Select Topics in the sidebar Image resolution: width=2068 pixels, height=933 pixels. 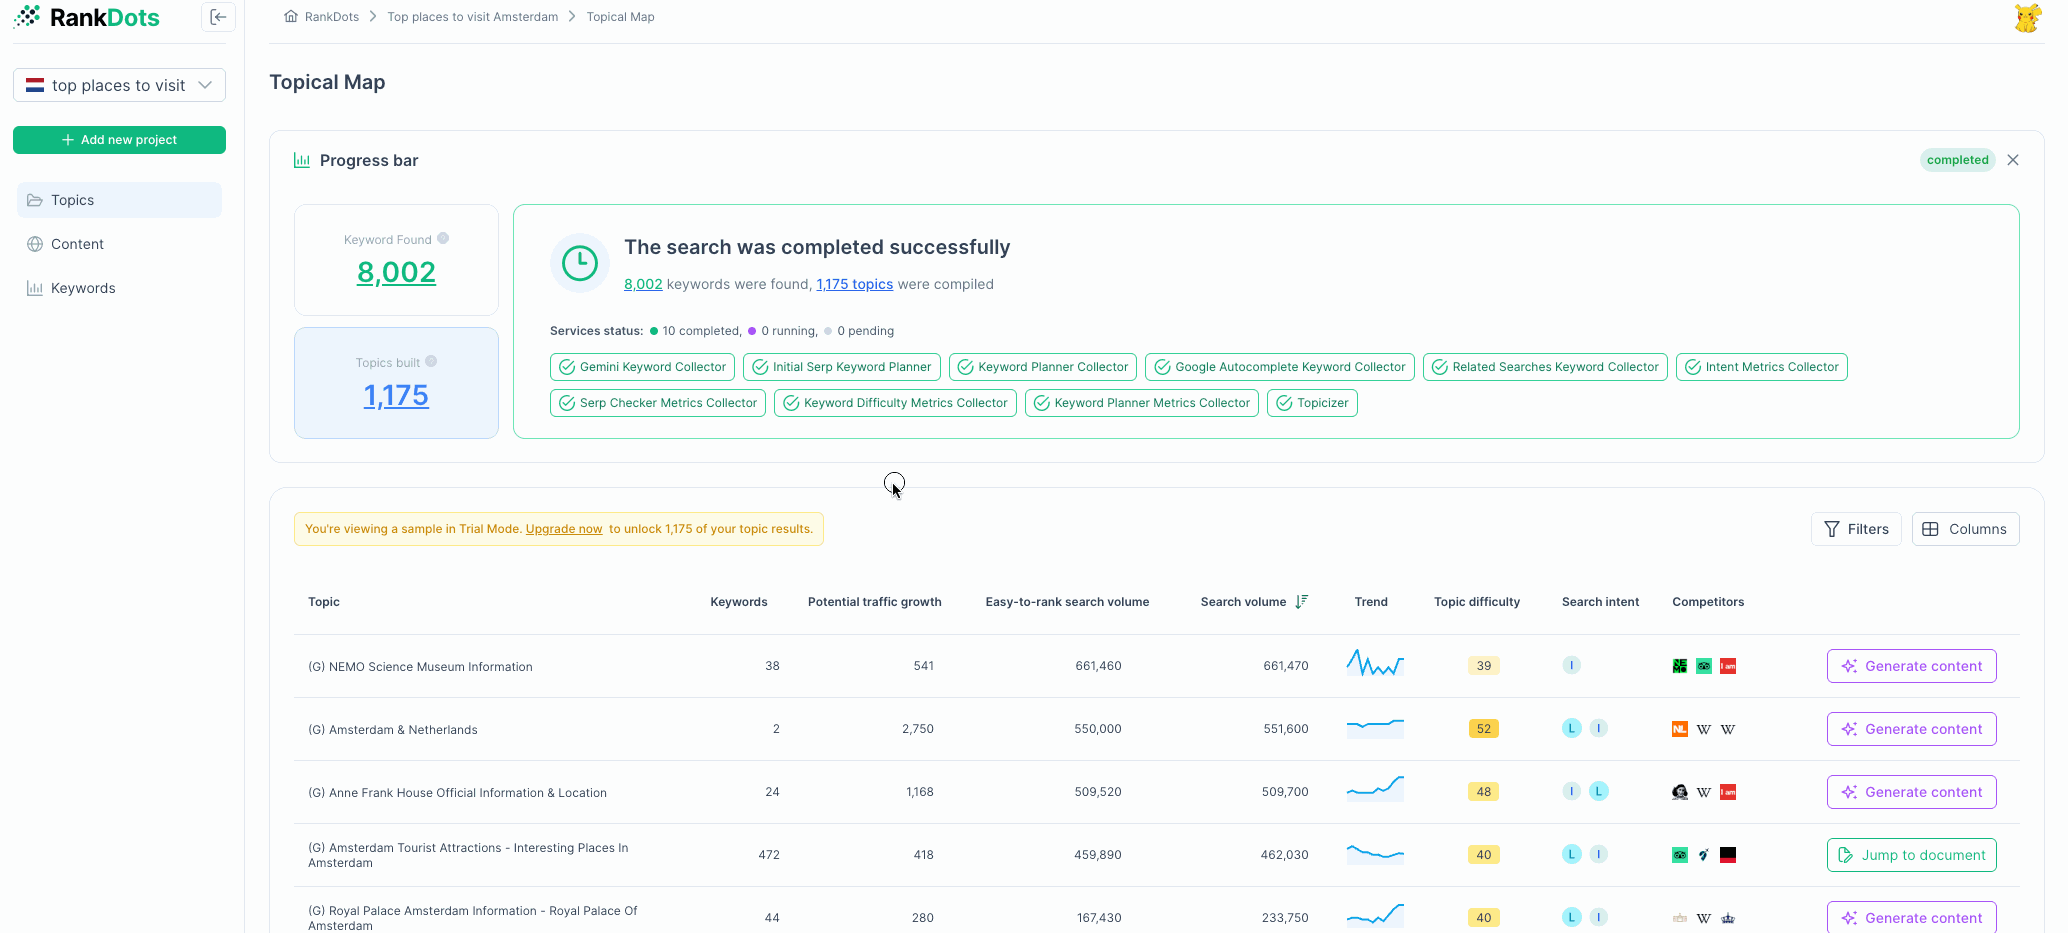point(72,200)
